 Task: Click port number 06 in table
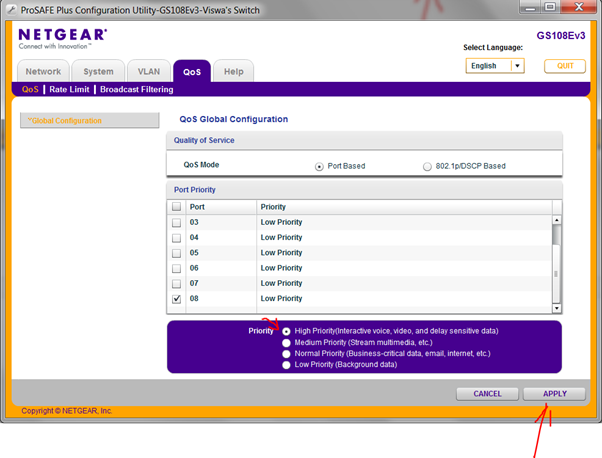pyautogui.click(x=194, y=268)
